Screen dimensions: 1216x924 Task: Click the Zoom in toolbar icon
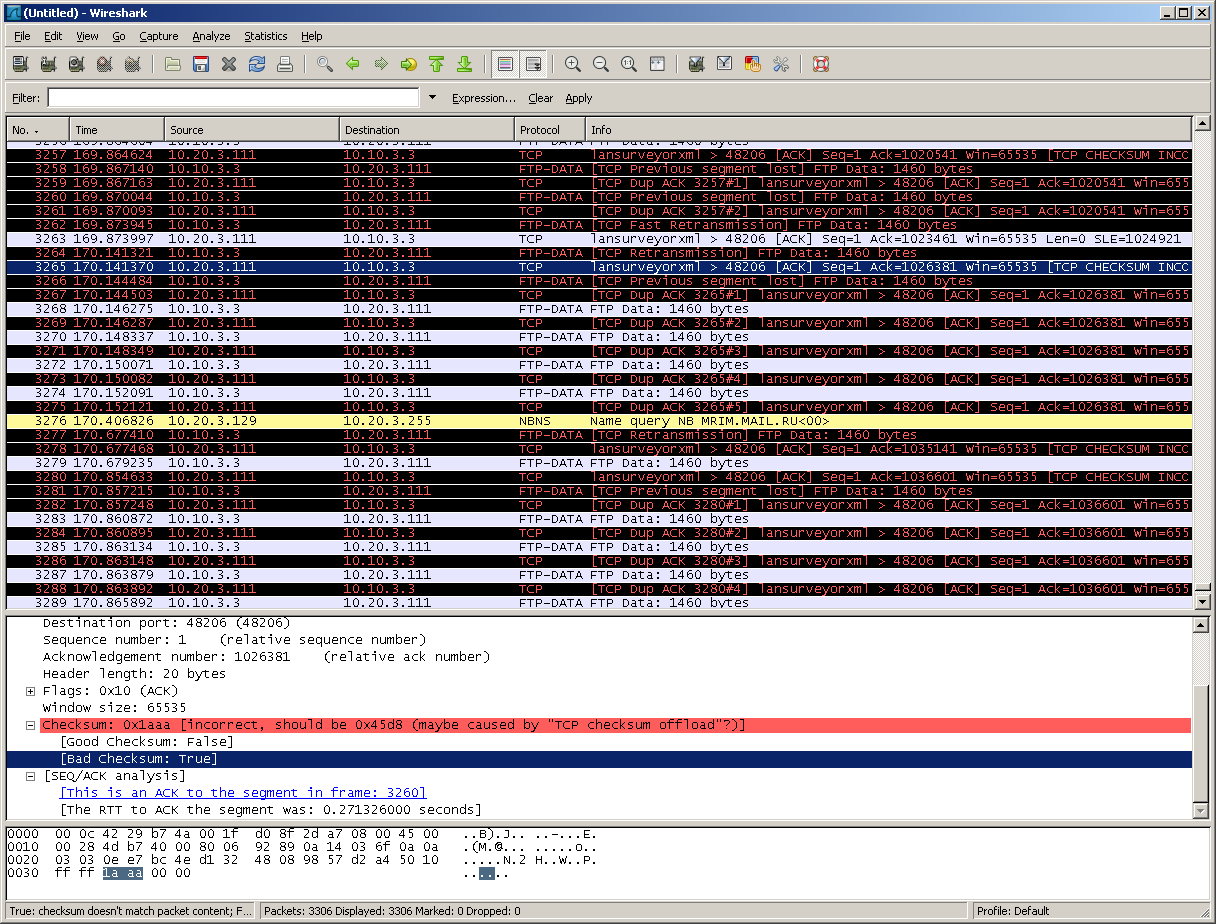[x=573, y=65]
